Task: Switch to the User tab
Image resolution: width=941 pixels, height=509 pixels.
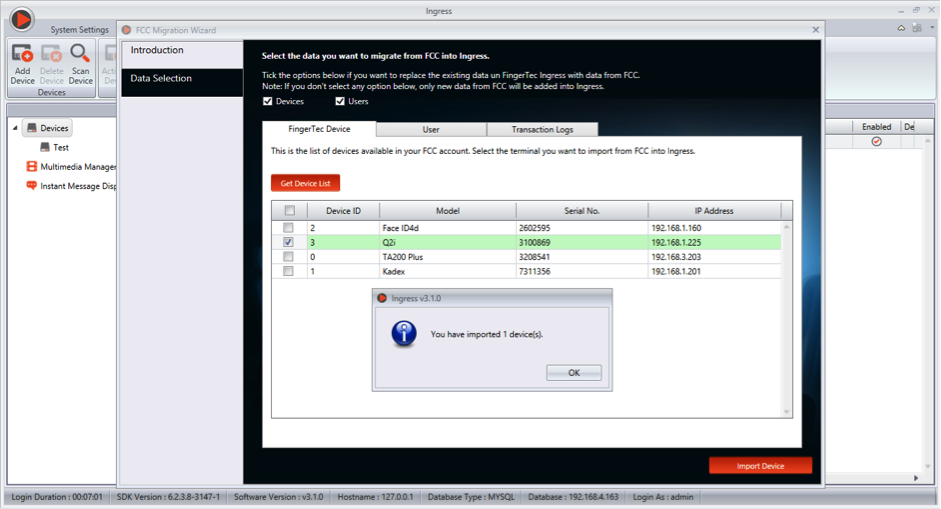Action: (431, 130)
